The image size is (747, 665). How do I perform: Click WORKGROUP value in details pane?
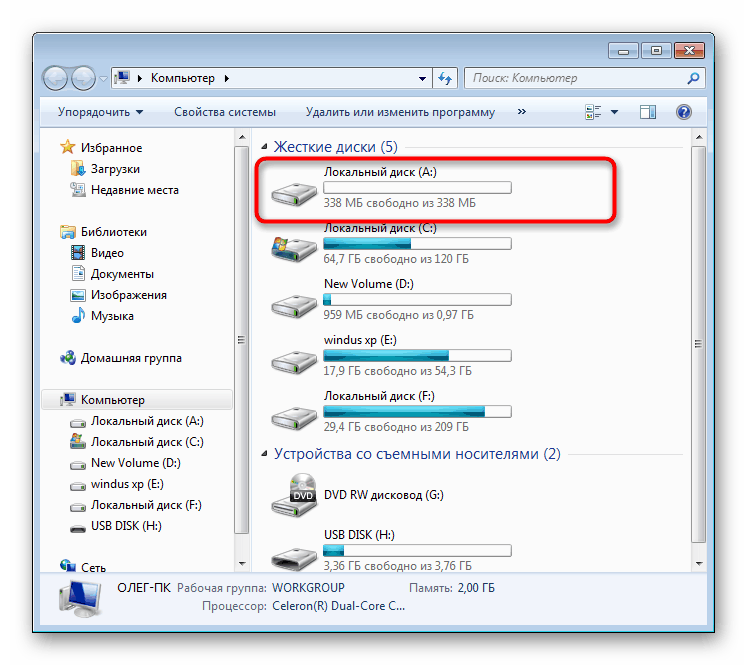point(308,588)
